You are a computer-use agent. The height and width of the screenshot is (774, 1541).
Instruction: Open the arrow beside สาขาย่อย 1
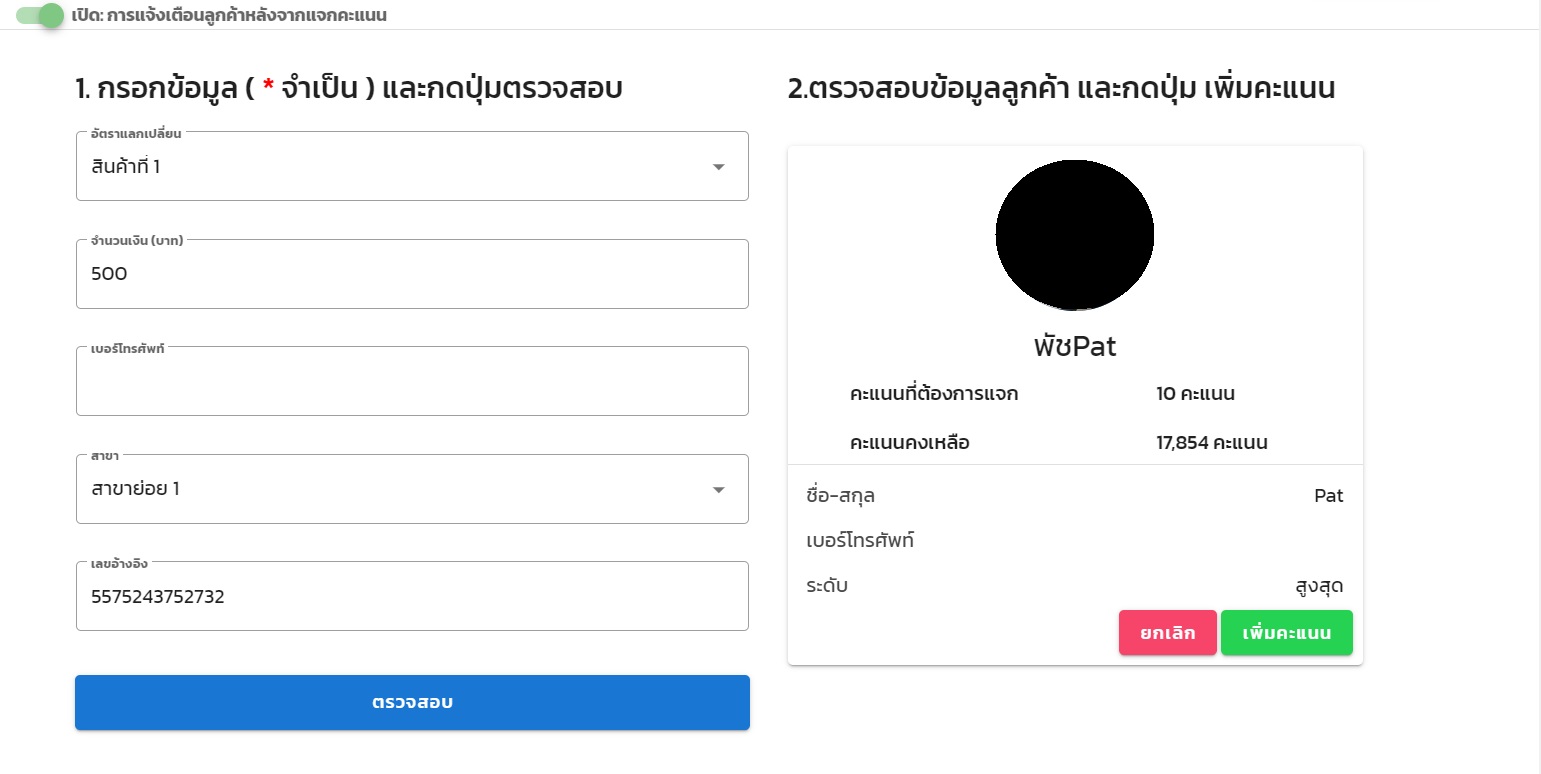tap(718, 489)
